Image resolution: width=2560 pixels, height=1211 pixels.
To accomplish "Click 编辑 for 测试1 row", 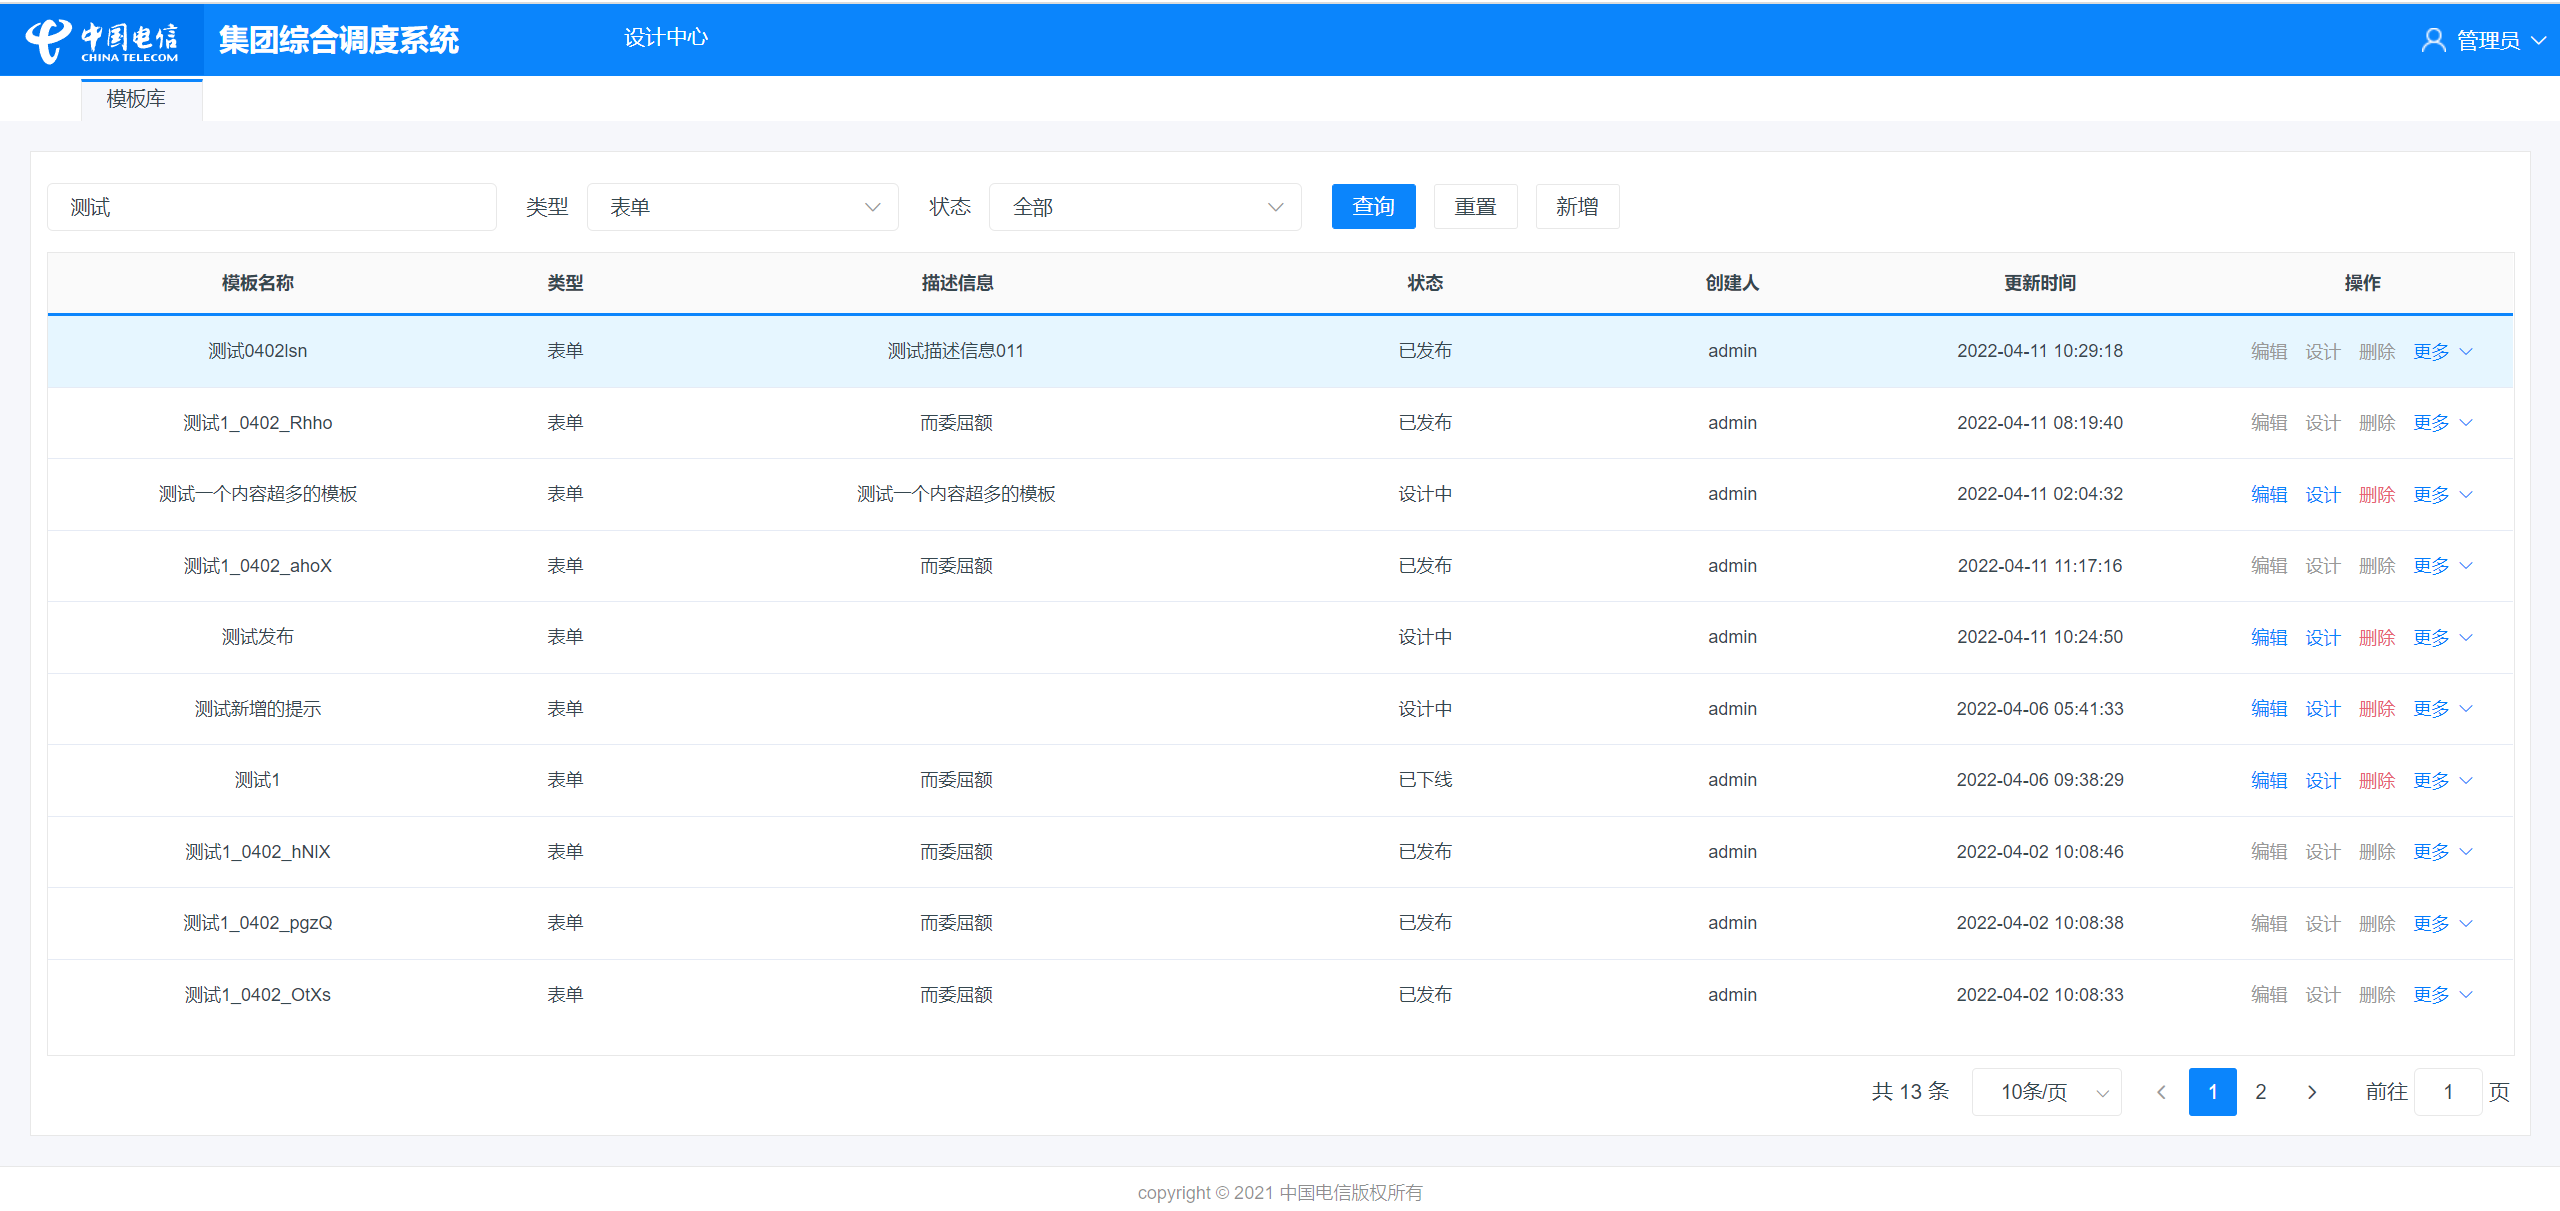I will tap(2269, 780).
